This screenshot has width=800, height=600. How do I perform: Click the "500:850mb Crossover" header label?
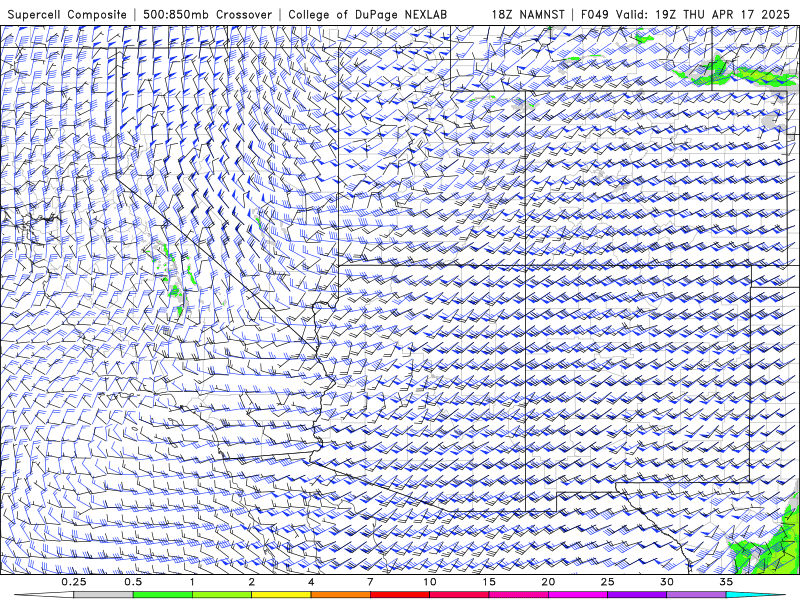pos(208,14)
